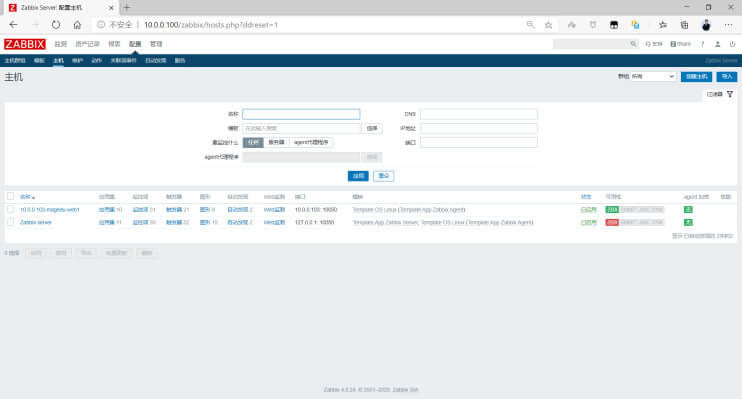742x399 pixels.
Task: Open the browser profile avatar
Action: pos(706,25)
